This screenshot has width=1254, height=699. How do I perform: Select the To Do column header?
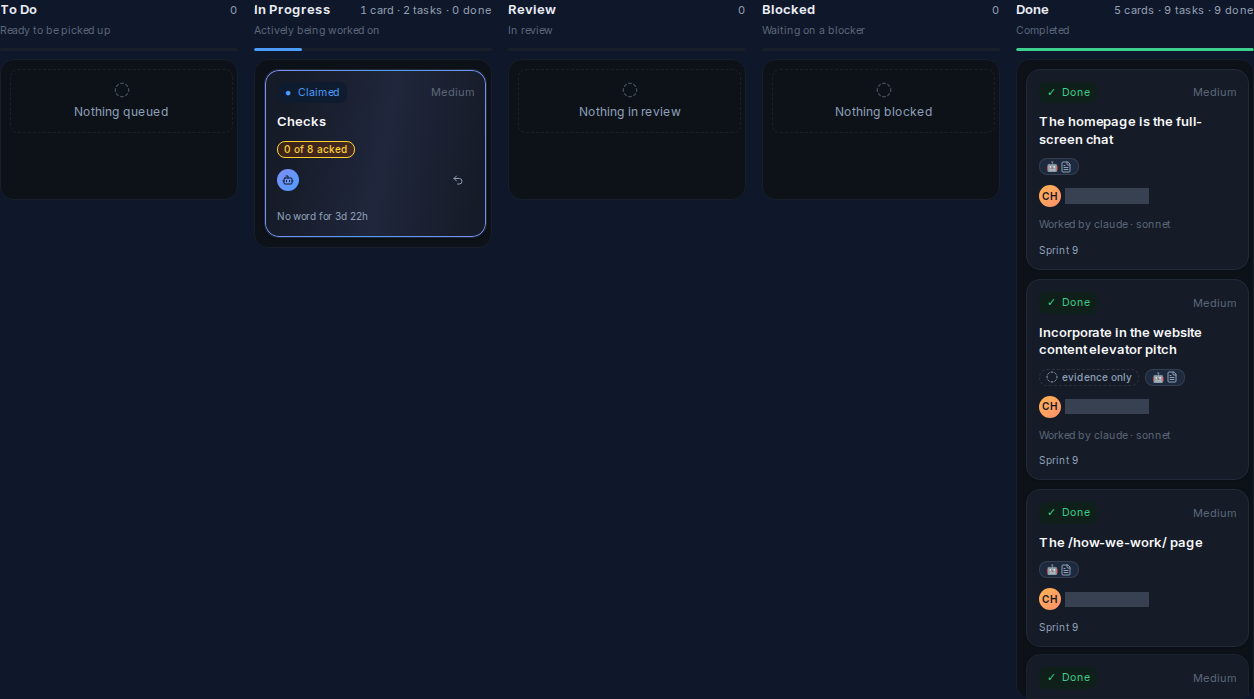pyautogui.click(x=19, y=10)
